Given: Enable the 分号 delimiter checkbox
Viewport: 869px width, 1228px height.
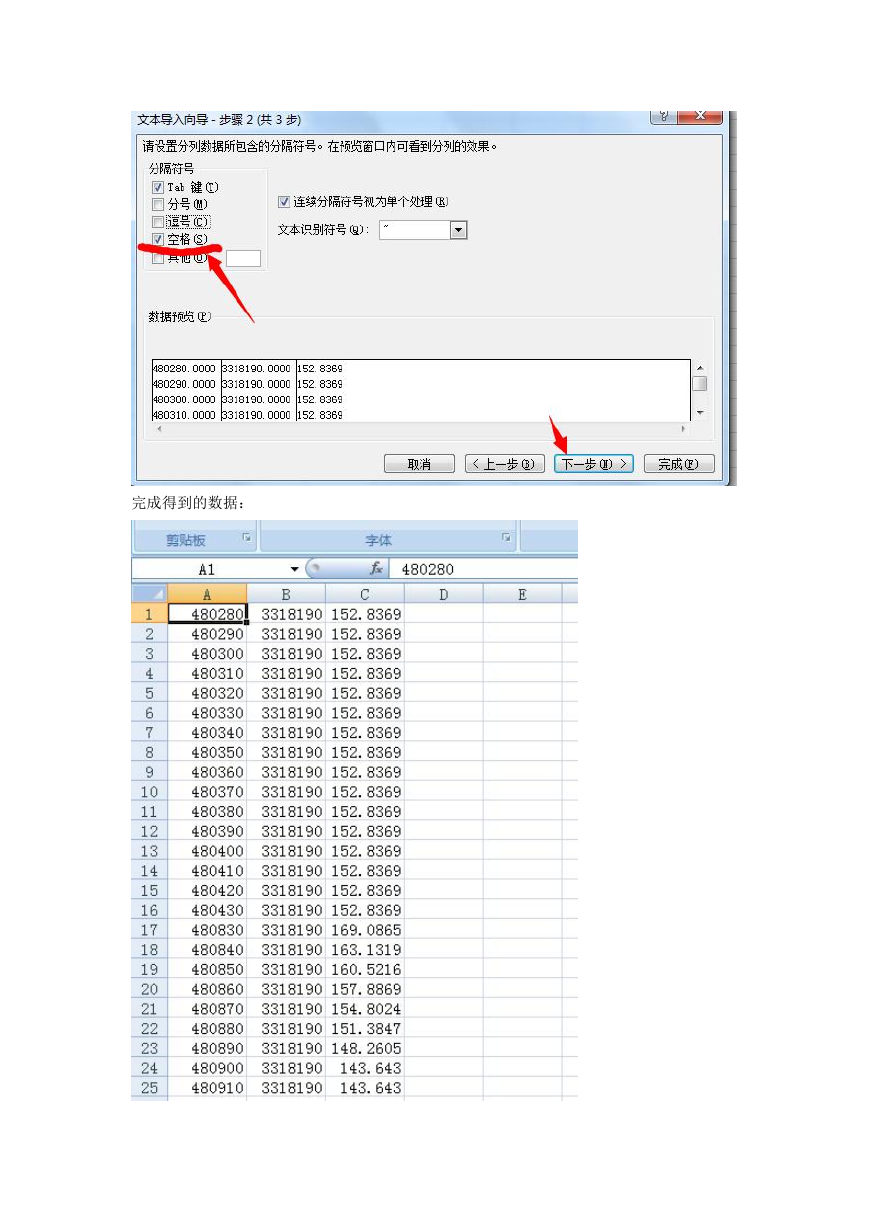Looking at the screenshot, I should click(157, 204).
